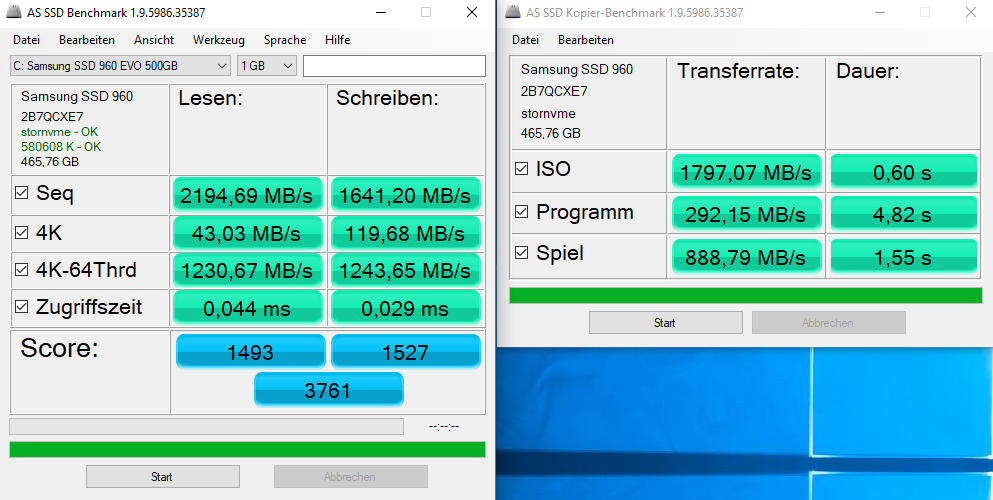This screenshot has height=500, width=993.
Task: Toggle the 4K-64Thrd test checkbox
Action: tap(22, 270)
